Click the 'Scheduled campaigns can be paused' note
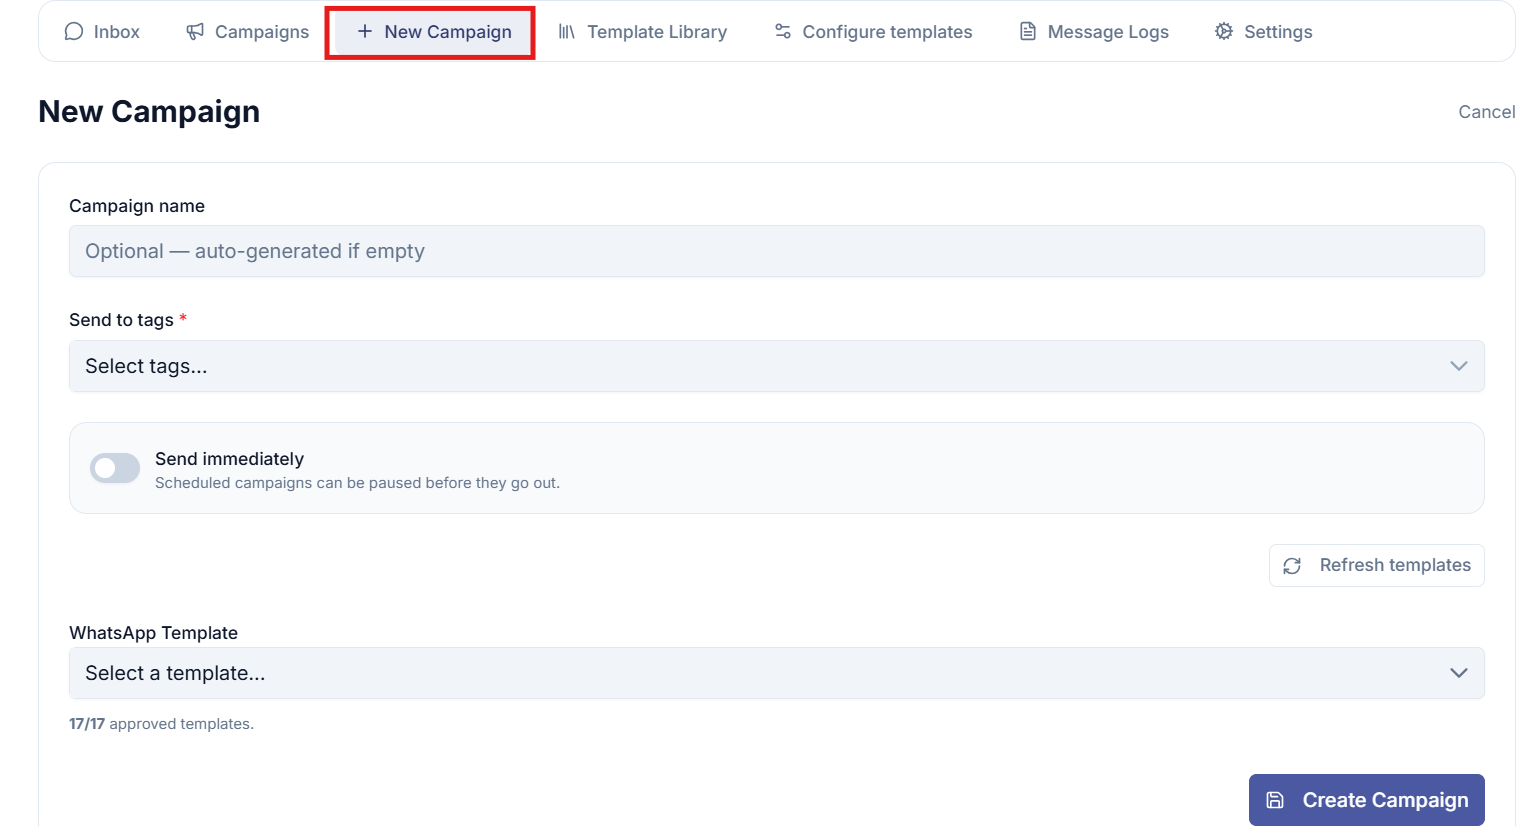 357,483
